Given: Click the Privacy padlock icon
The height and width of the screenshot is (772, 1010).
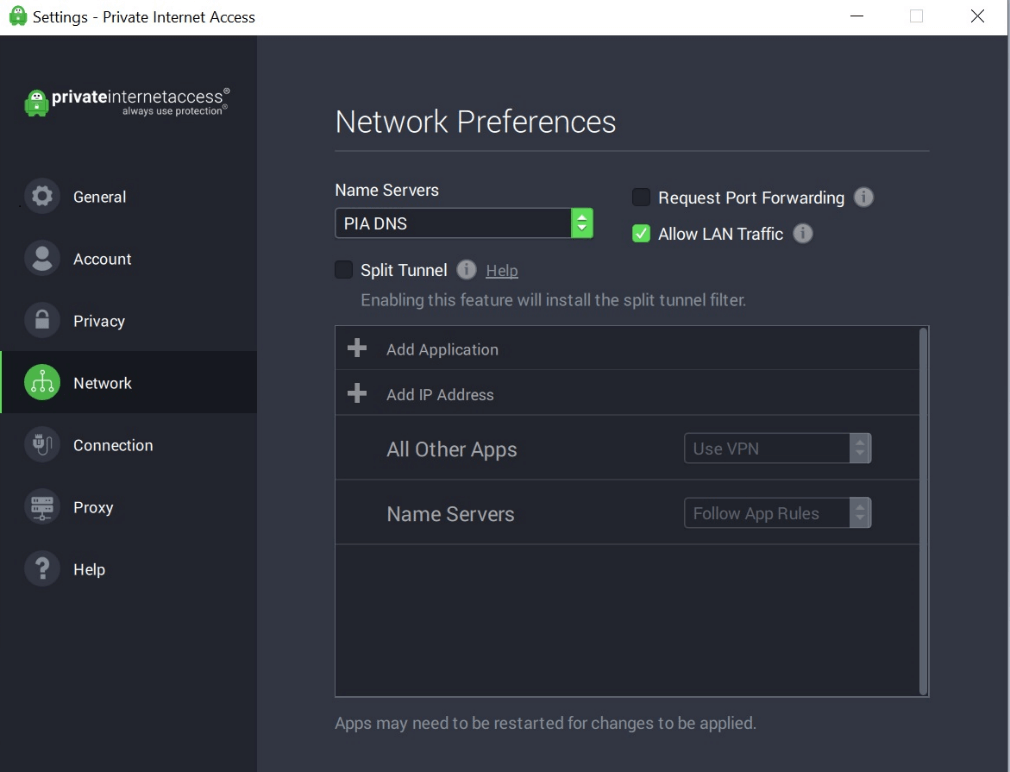Looking at the screenshot, I should [42, 320].
